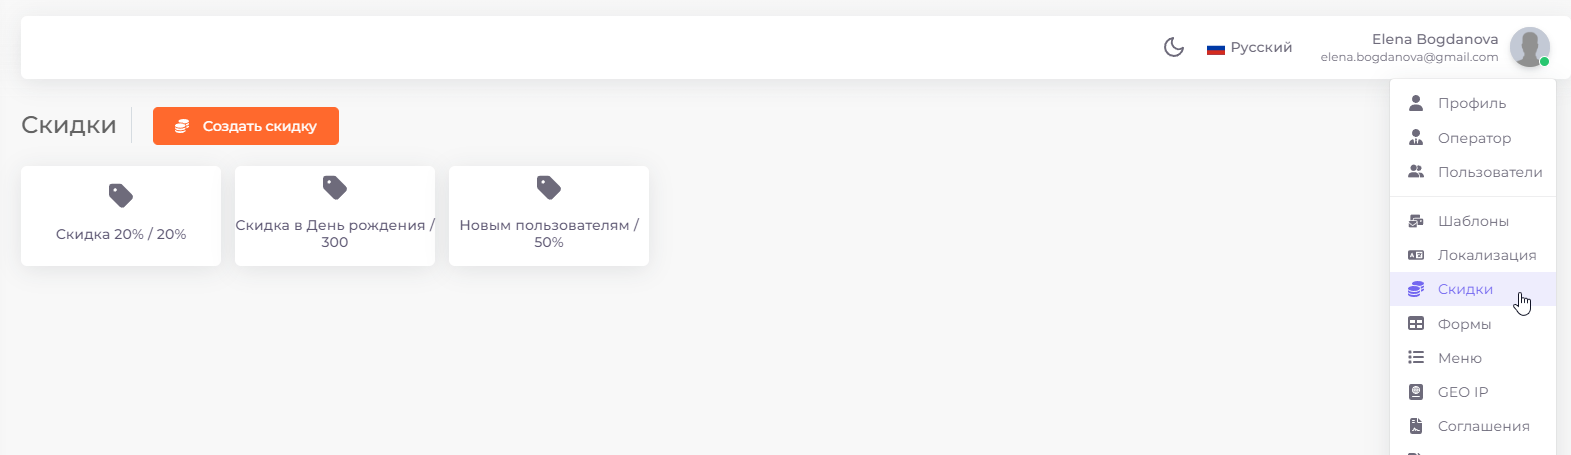Click the user avatar picture
Viewport: 1571px width, 455px height.
coord(1529,47)
